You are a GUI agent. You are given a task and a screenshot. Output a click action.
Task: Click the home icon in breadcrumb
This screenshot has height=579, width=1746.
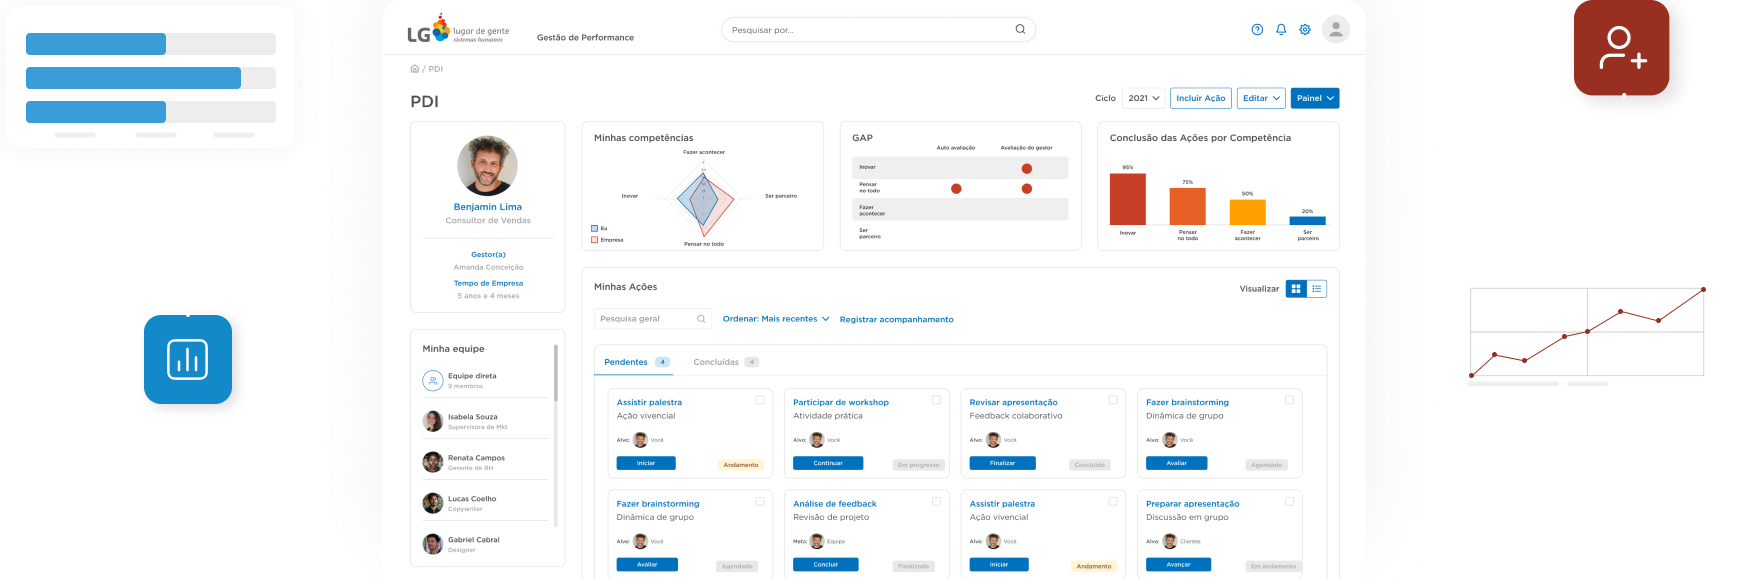tap(415, 69)
